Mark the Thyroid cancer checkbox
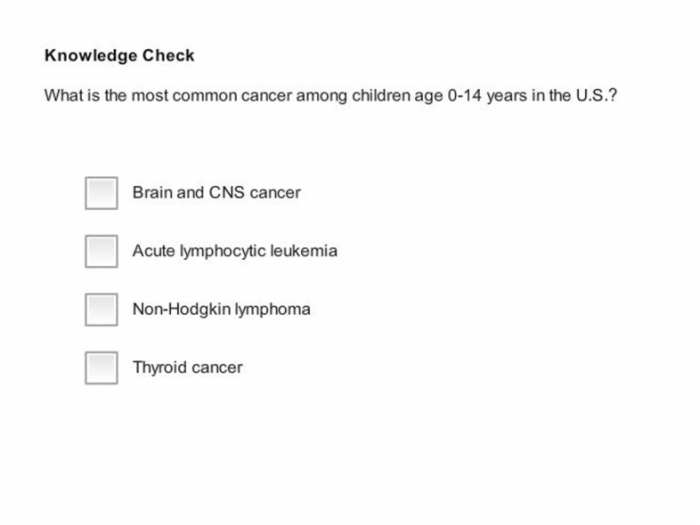This screenshot has width=700, height=525. pyautogui.click(x=101, y=368)
